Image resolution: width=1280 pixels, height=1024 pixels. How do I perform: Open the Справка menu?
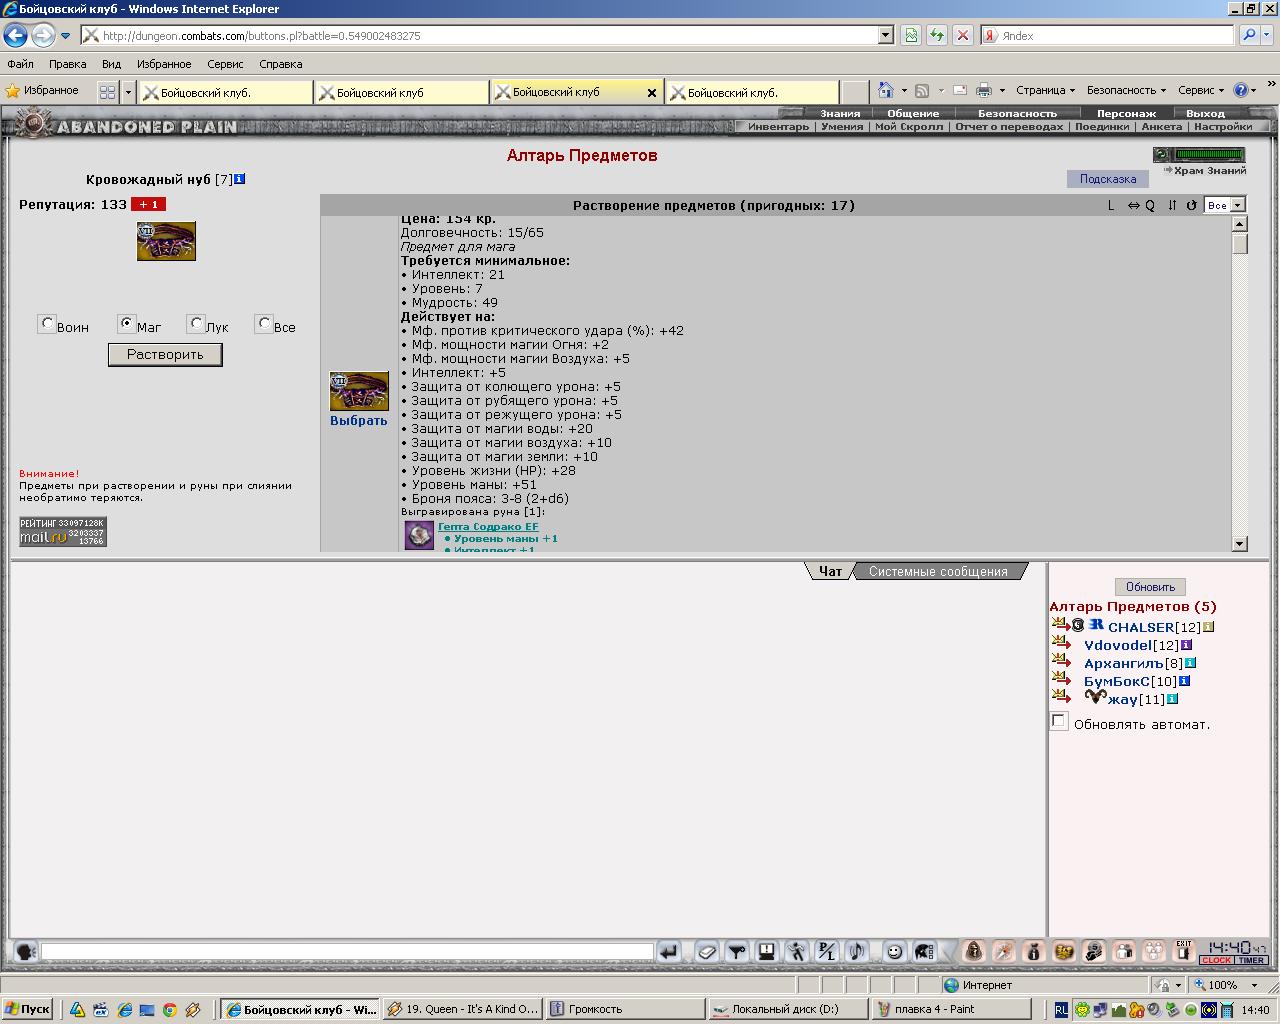(x=280, y=64)
